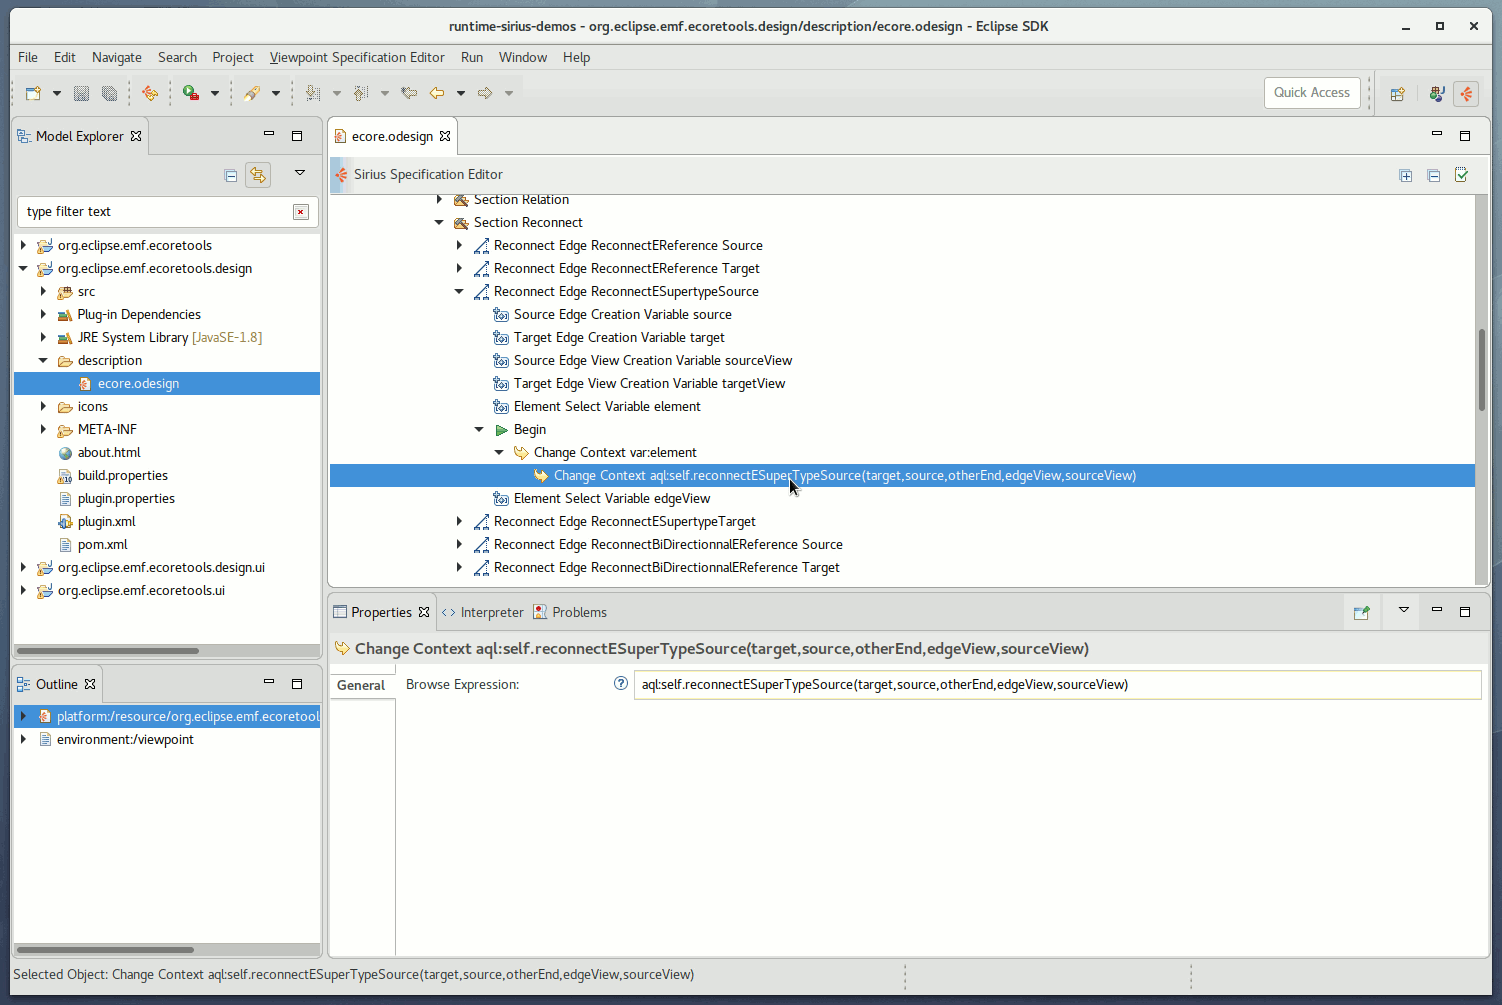
Task: Switch to the Plug-in Development perspective icon
Action: tap(1437, 93)
